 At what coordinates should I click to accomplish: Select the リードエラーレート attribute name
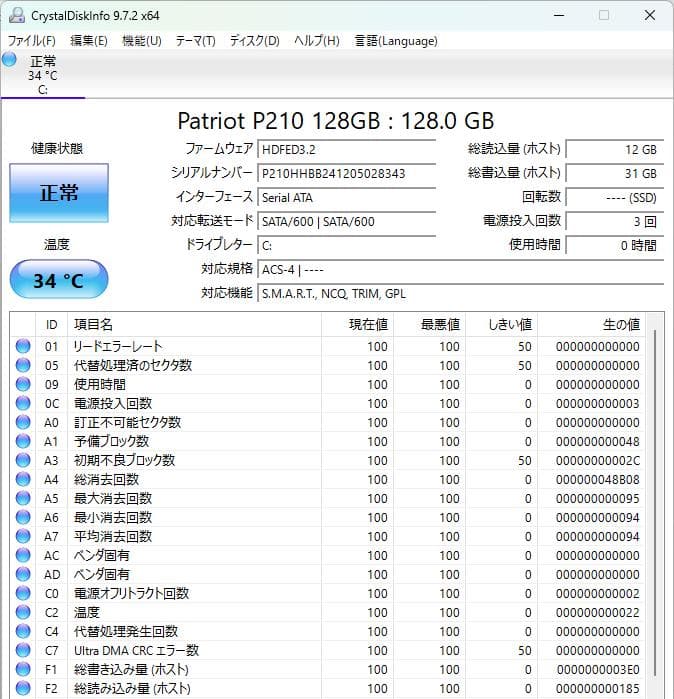click(x=118, y=346)
